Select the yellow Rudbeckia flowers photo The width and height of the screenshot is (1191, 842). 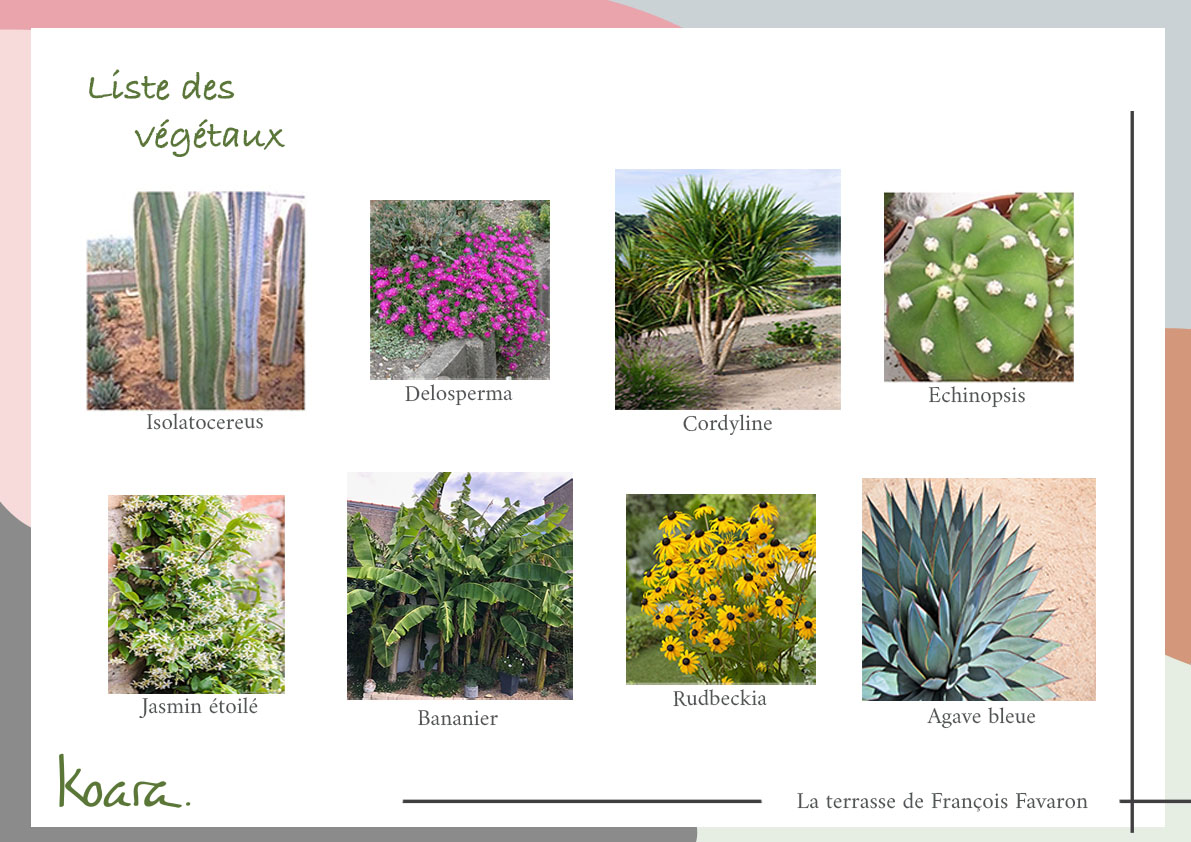click(x=720, y=589)
